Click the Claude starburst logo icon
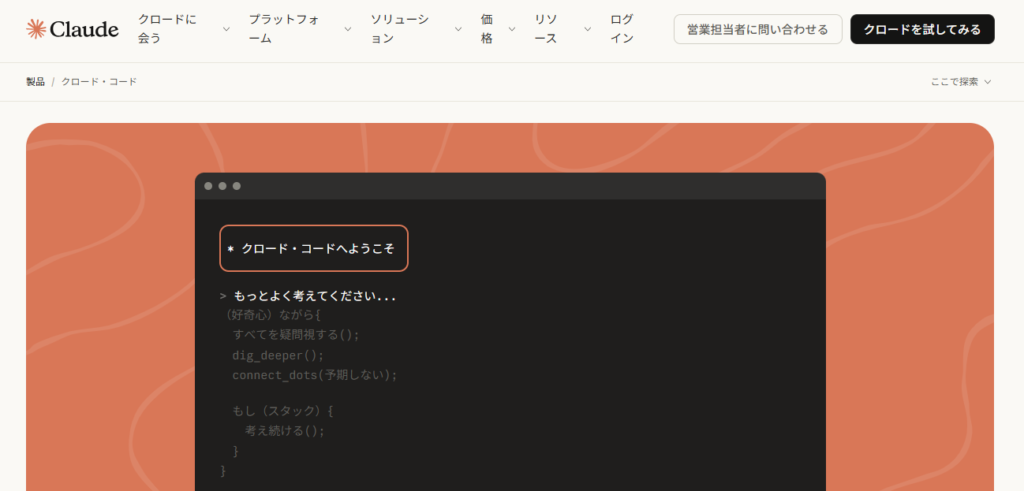 (37, 29)
